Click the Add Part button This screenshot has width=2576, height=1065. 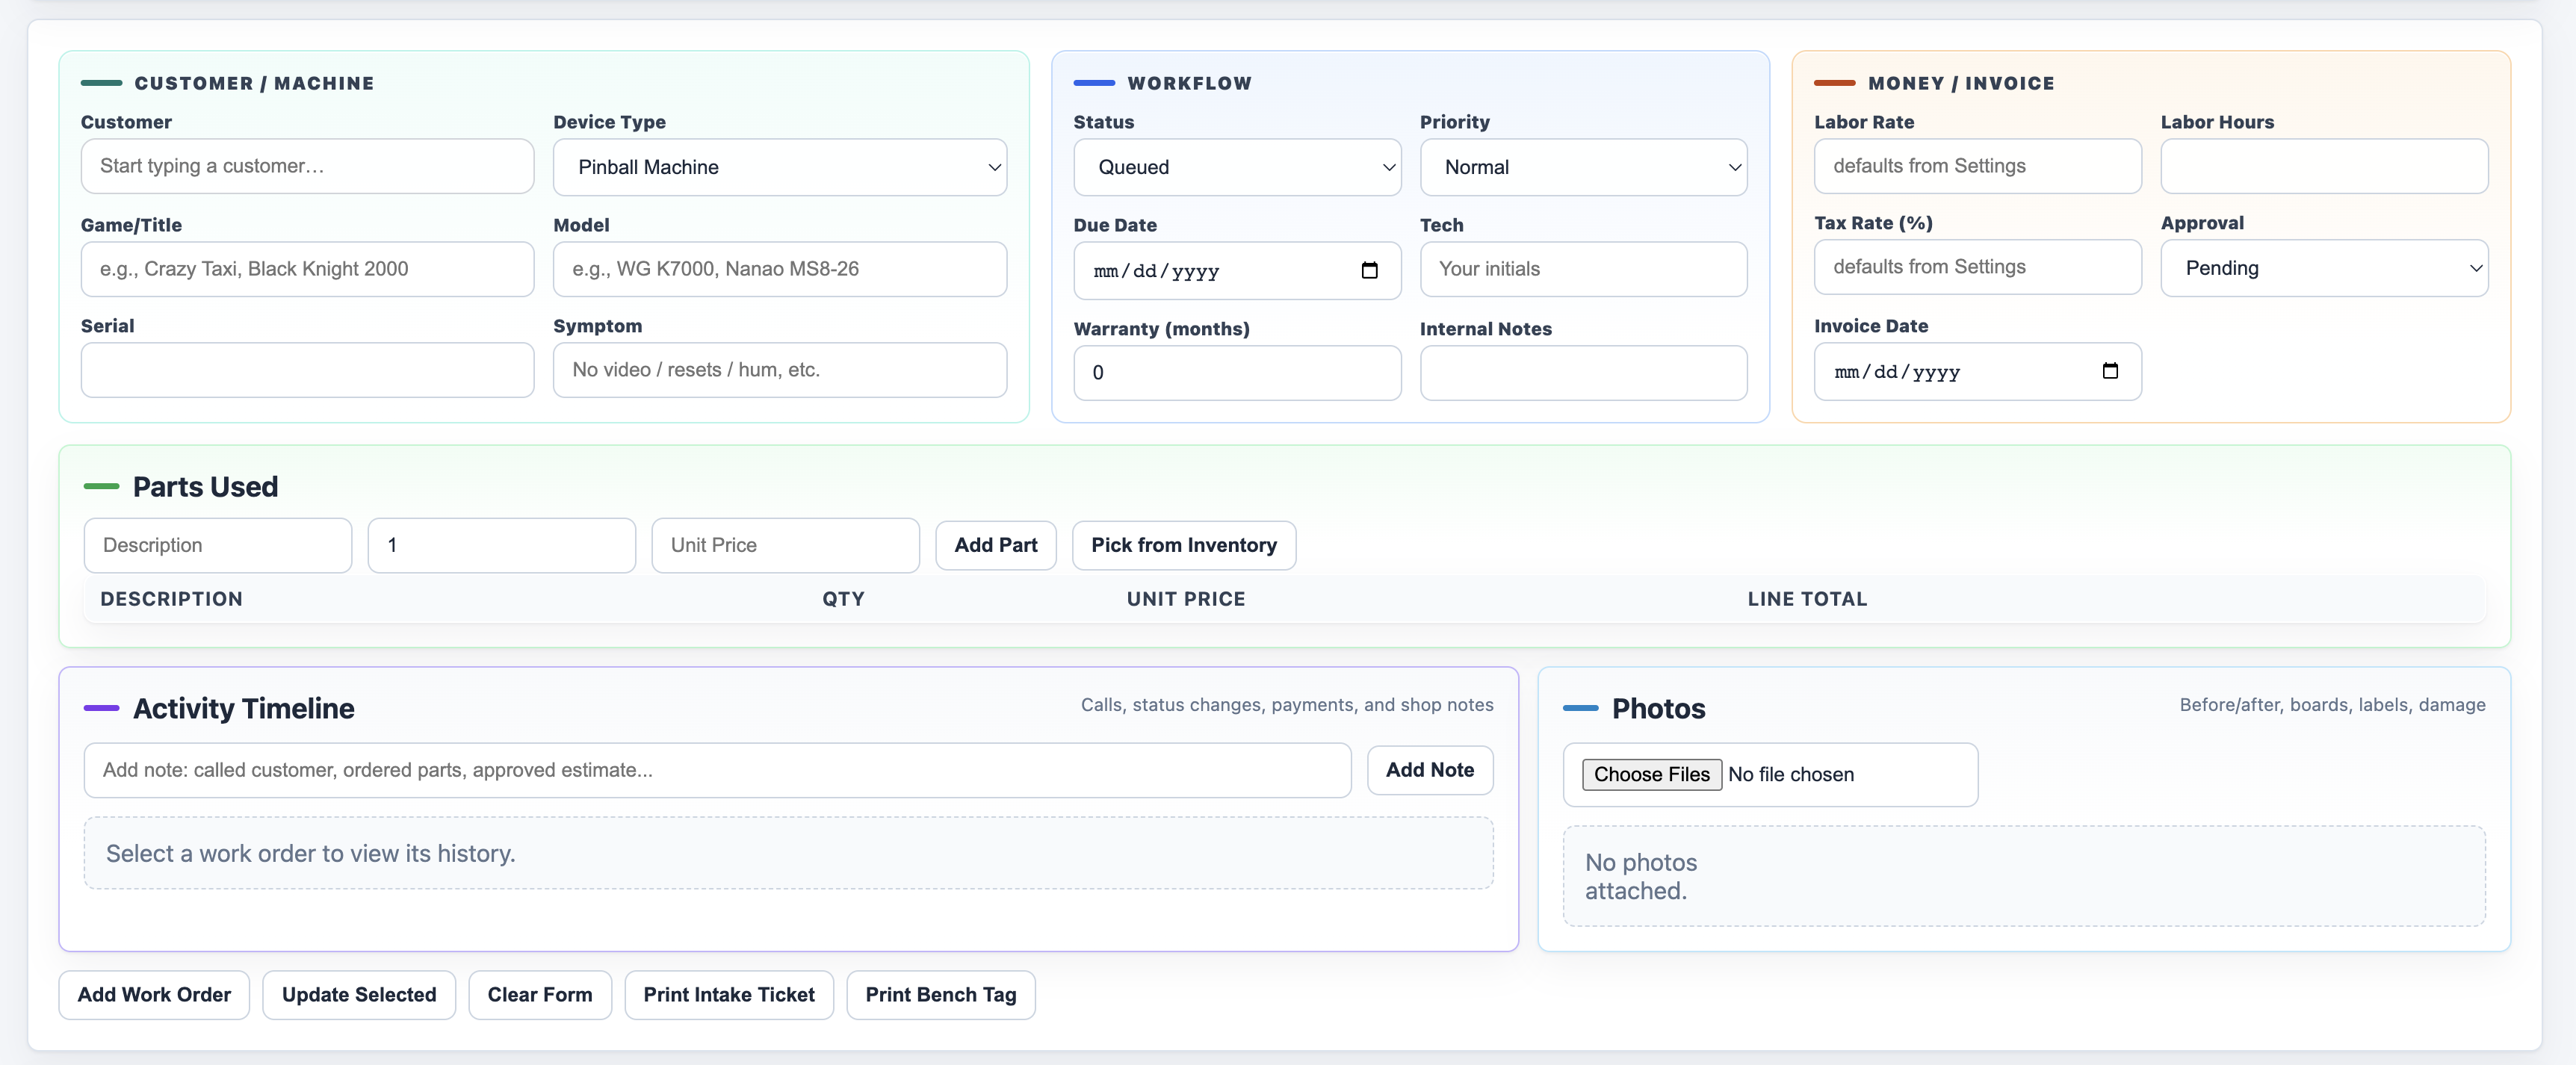point(995,545)
